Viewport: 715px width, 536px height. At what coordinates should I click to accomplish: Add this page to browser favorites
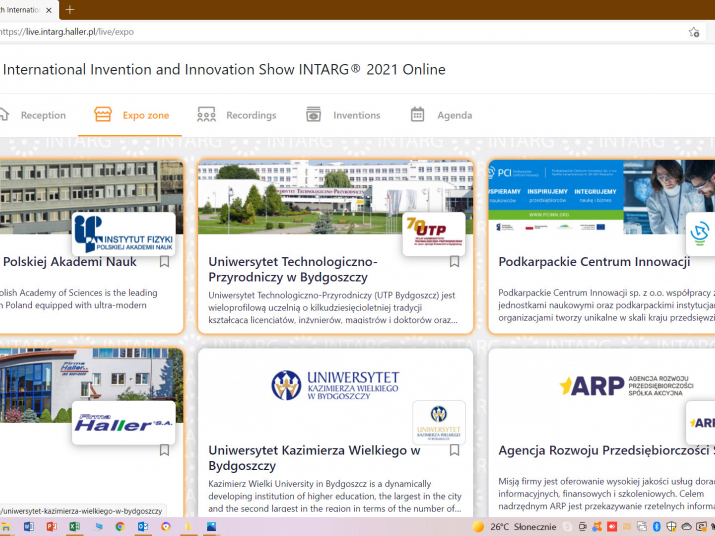pyautogui.click(x=694, y=32)
